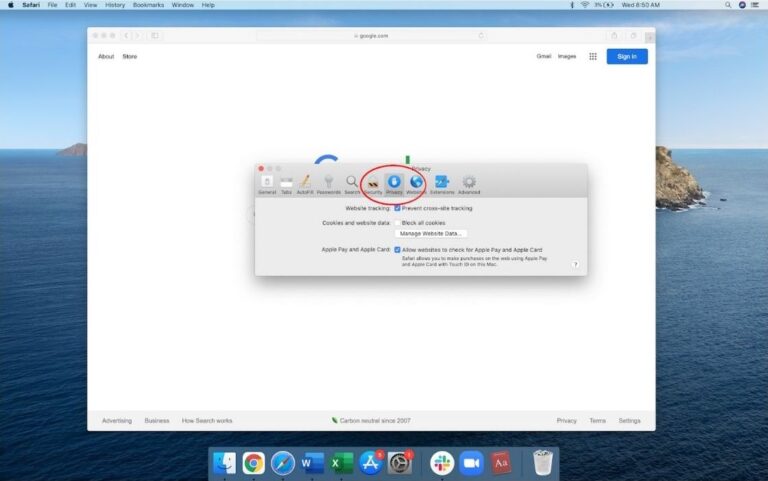Click the google.com address bar
Screen dimensions: 768x481
[370, 35]
